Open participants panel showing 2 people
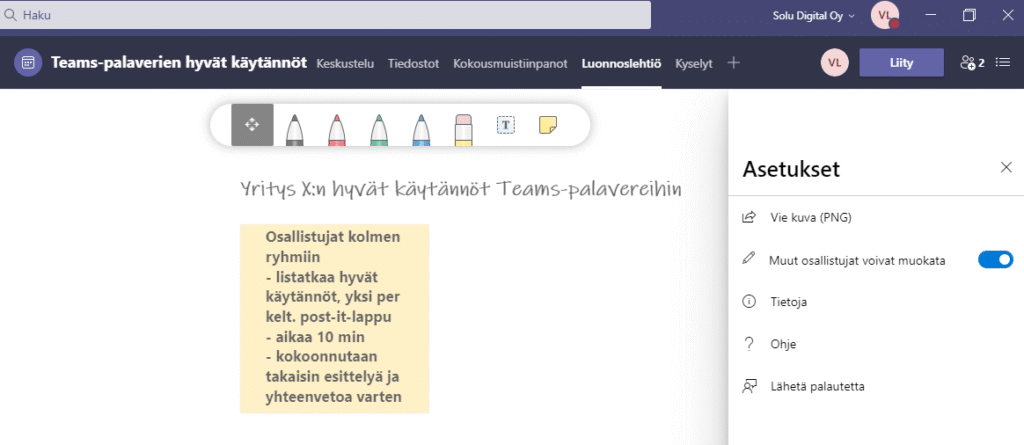Screen dimensions: 1024x445 pos(972,62)
